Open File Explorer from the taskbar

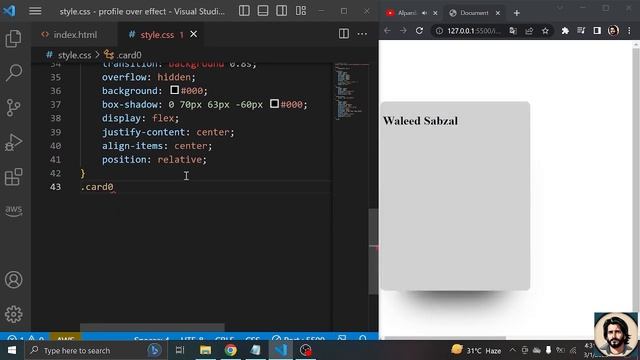(205, 350)
